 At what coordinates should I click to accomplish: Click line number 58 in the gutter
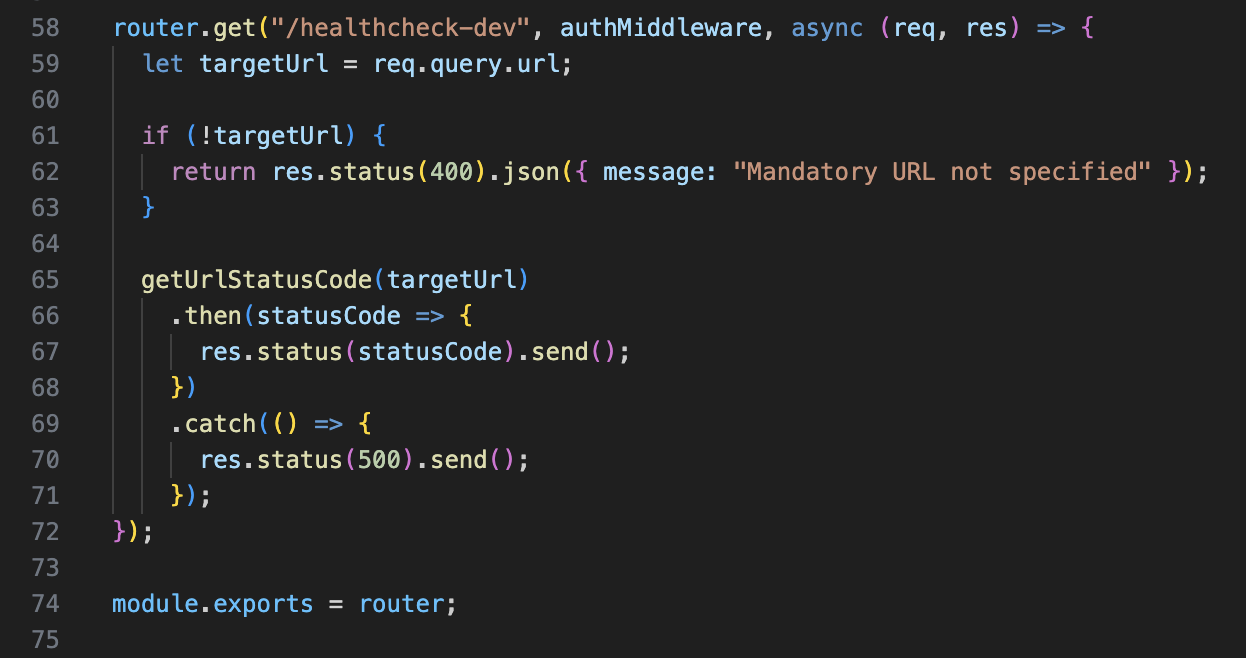point(45,27)
